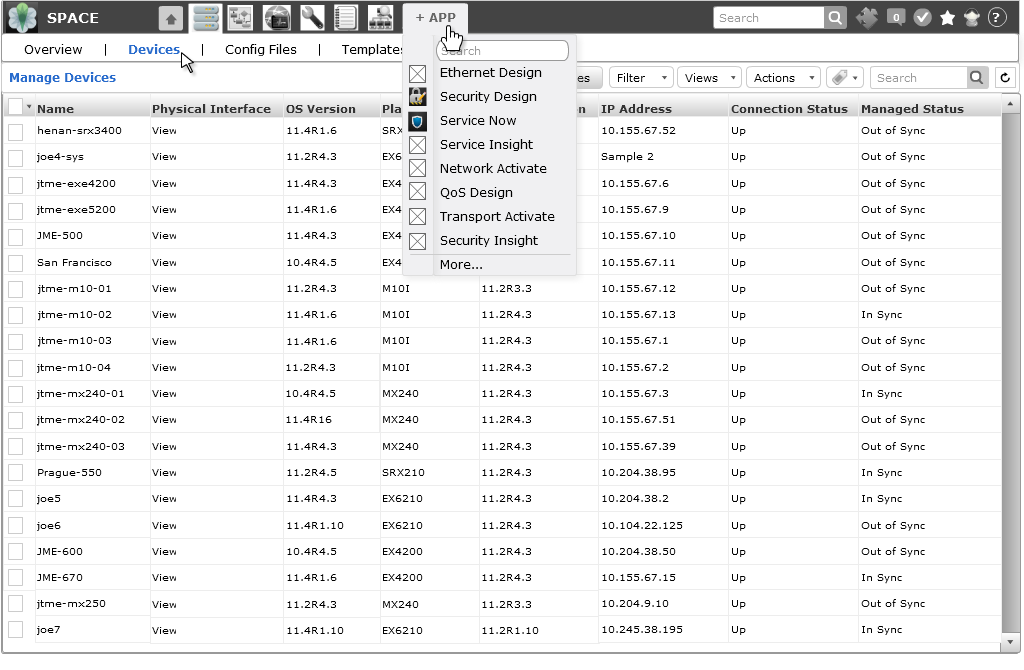Screen dimensions: 1024x670
Task: Click the refresh table icon
Action: point(1005,78)
